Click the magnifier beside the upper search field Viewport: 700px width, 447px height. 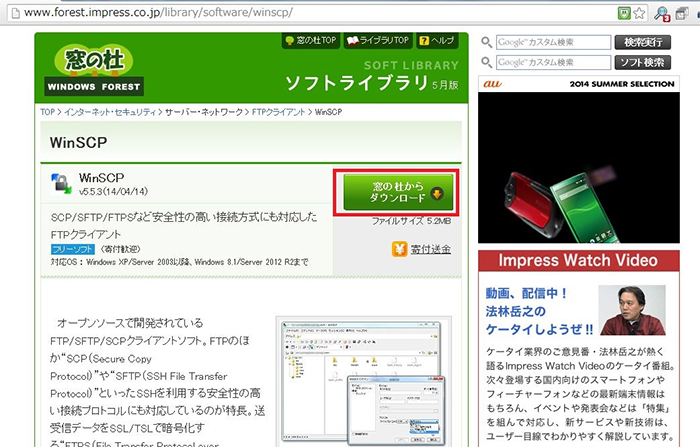click(x=486, y=42)
